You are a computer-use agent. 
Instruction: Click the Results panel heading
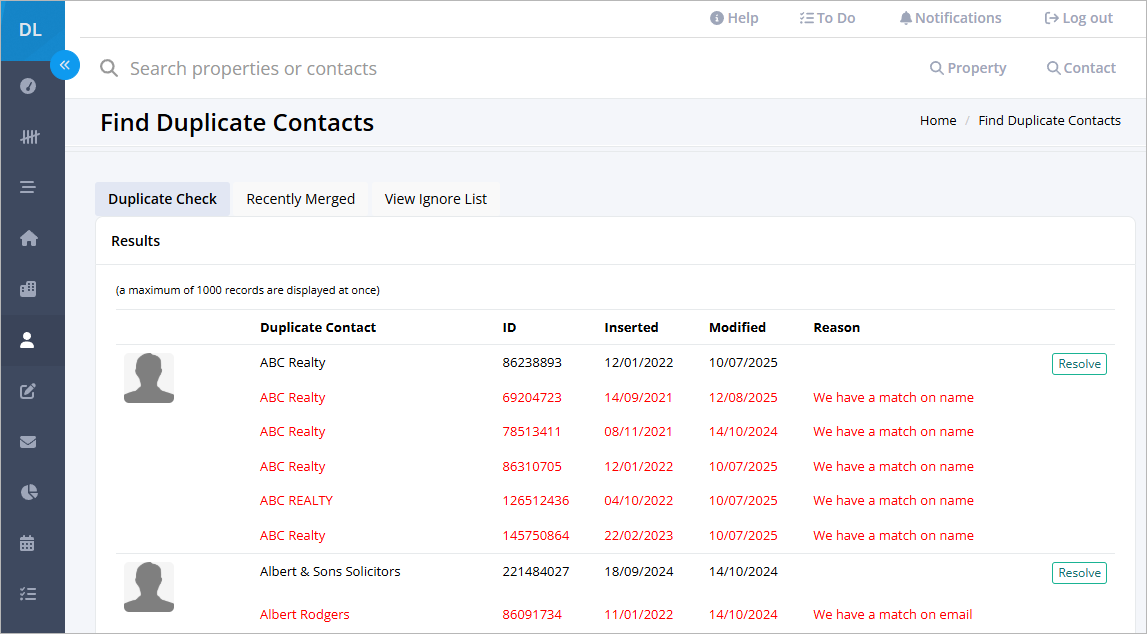135,241
